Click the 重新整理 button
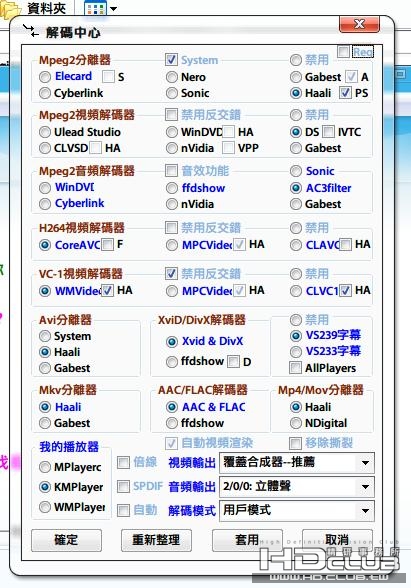 156,540
